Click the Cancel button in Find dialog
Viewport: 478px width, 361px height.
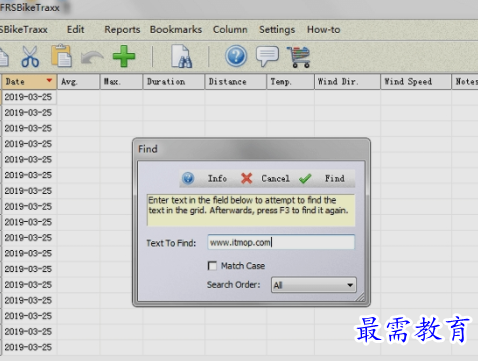point(265,179)
